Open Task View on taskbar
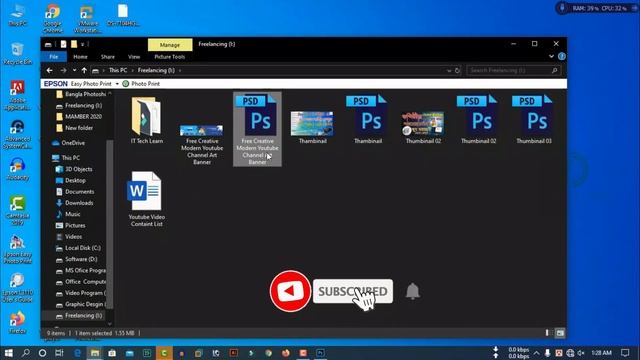The width and height of the screenshot is (640, 360). pyautogui.click(x=59, y=353)
